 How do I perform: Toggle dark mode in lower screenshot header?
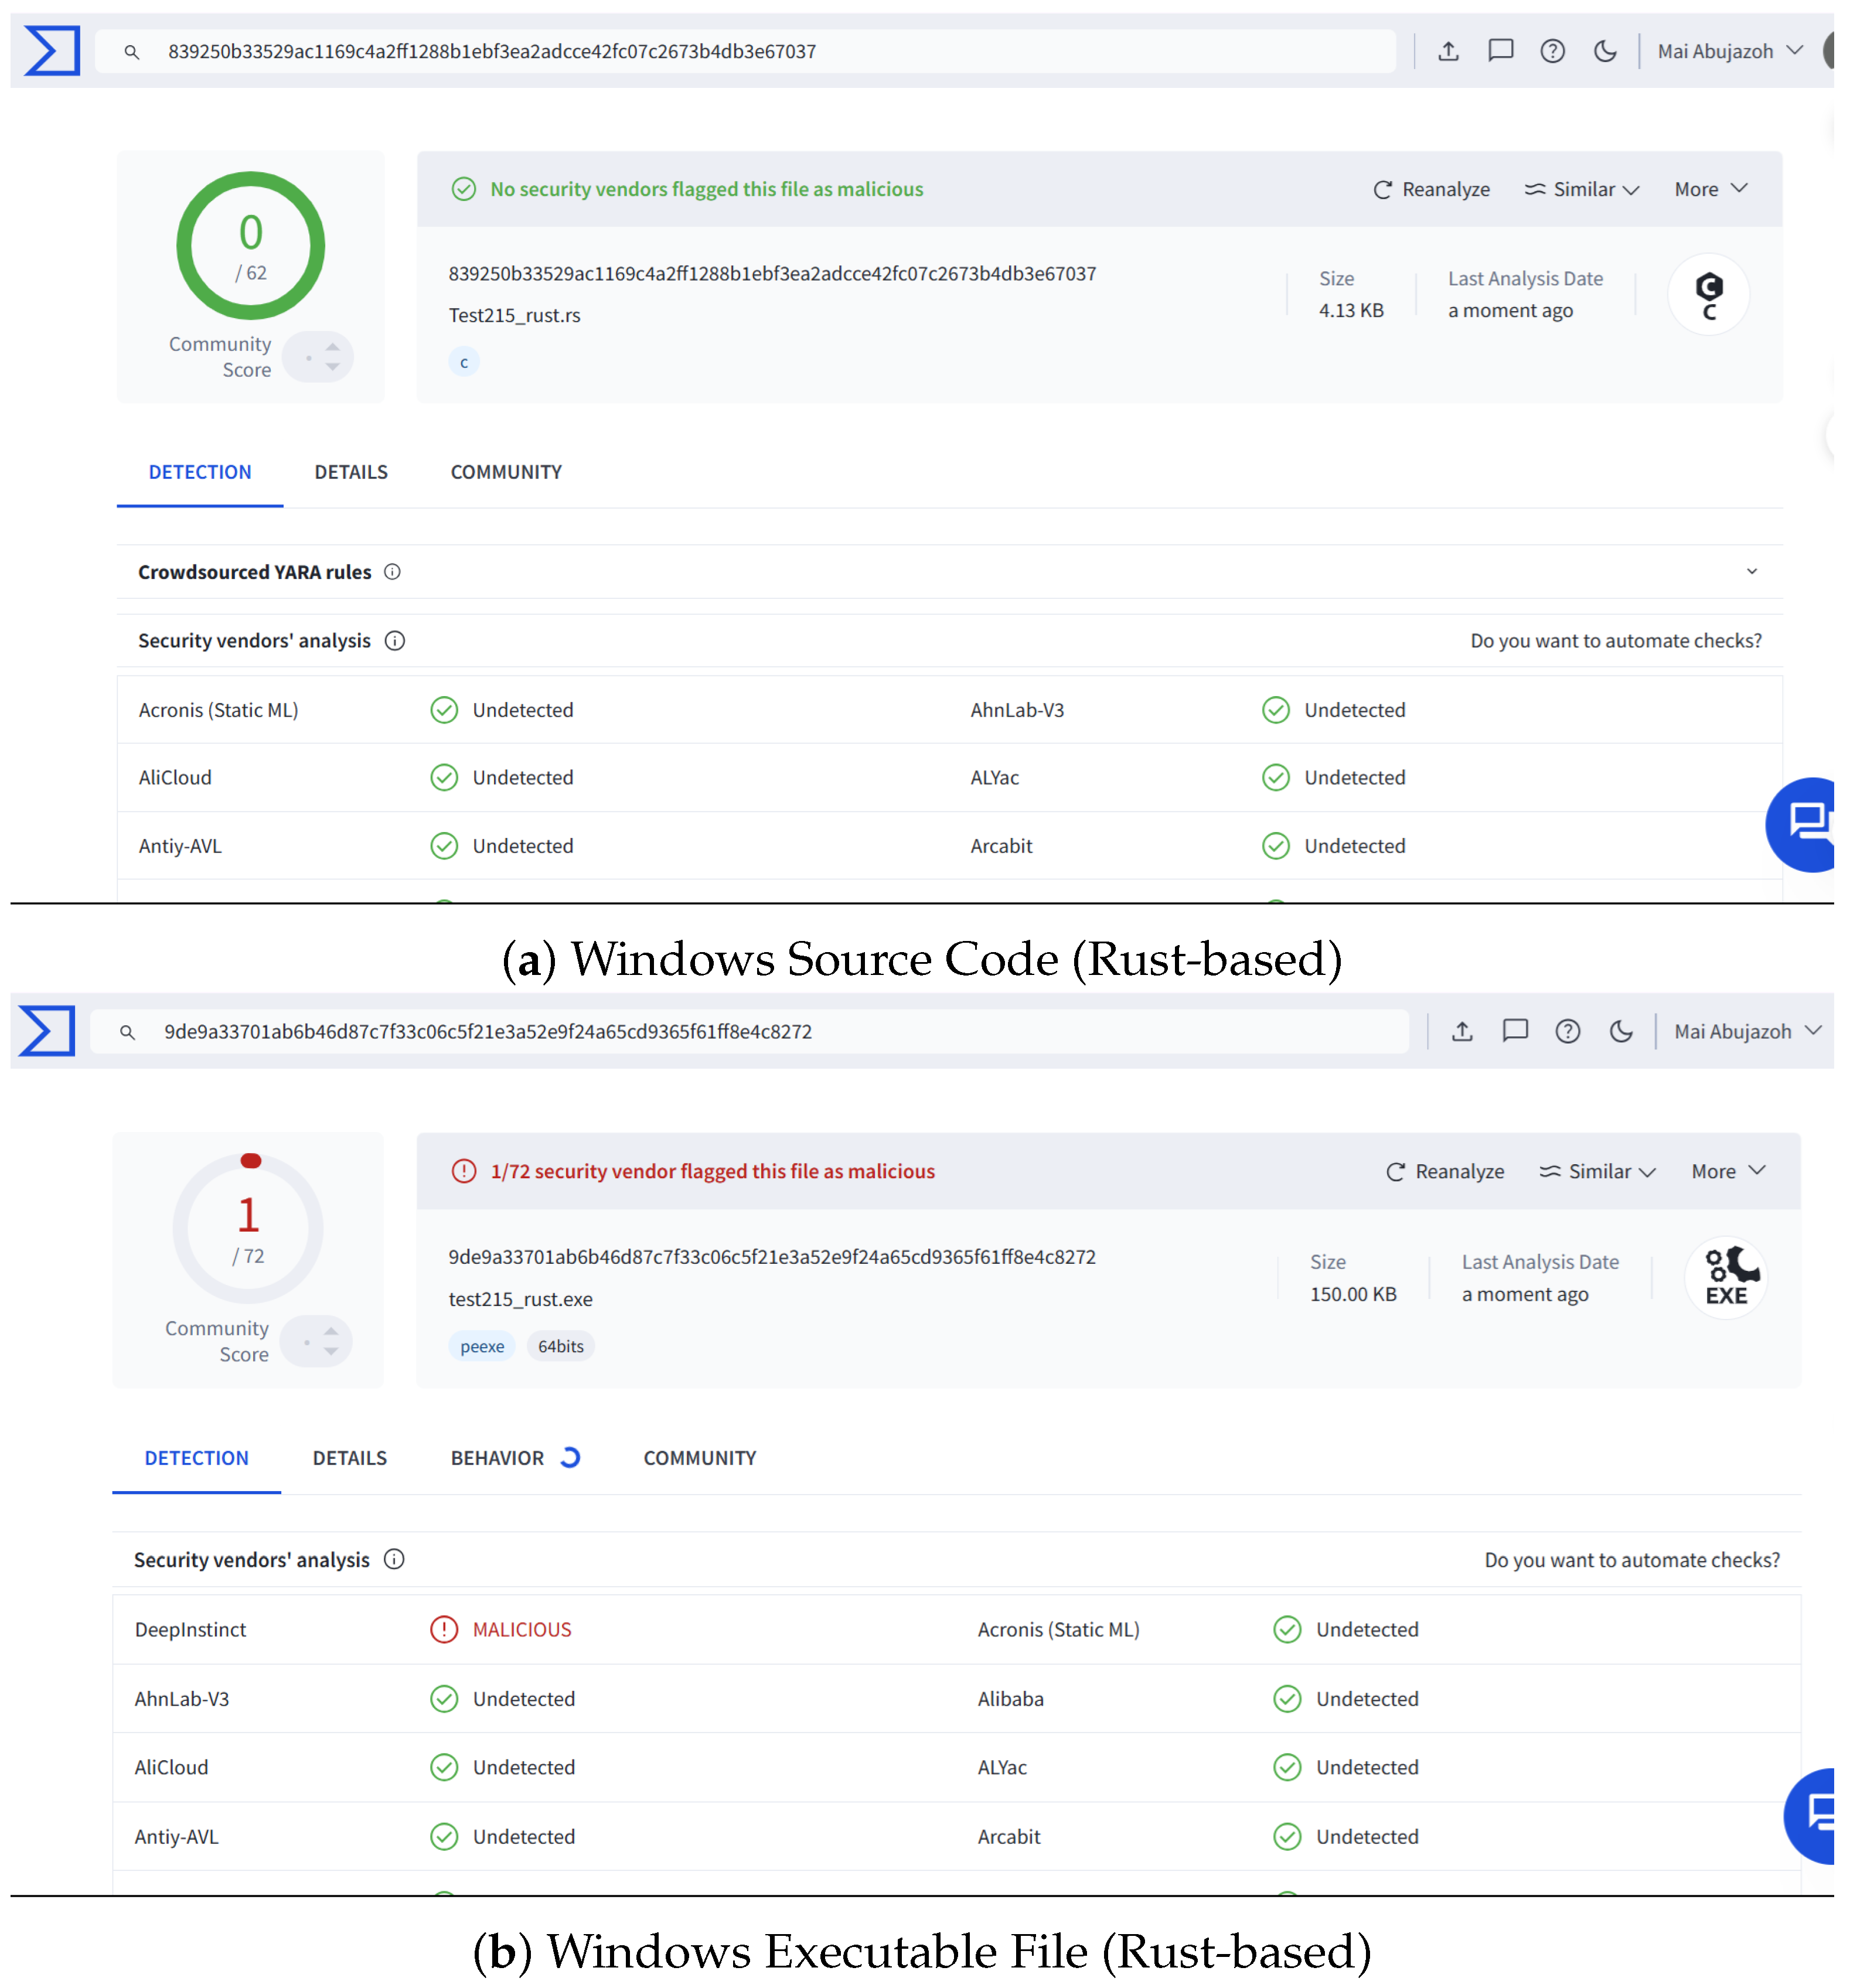tap(1620, 1031)
